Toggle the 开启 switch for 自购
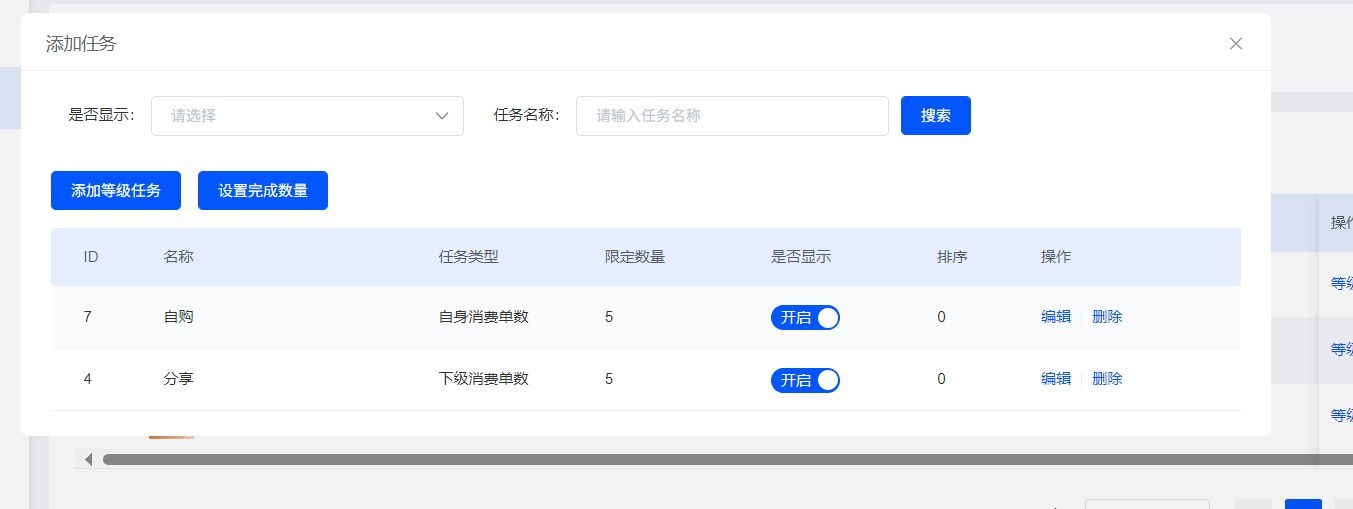Screen dimensions: 1353x509 pos(805,318)
